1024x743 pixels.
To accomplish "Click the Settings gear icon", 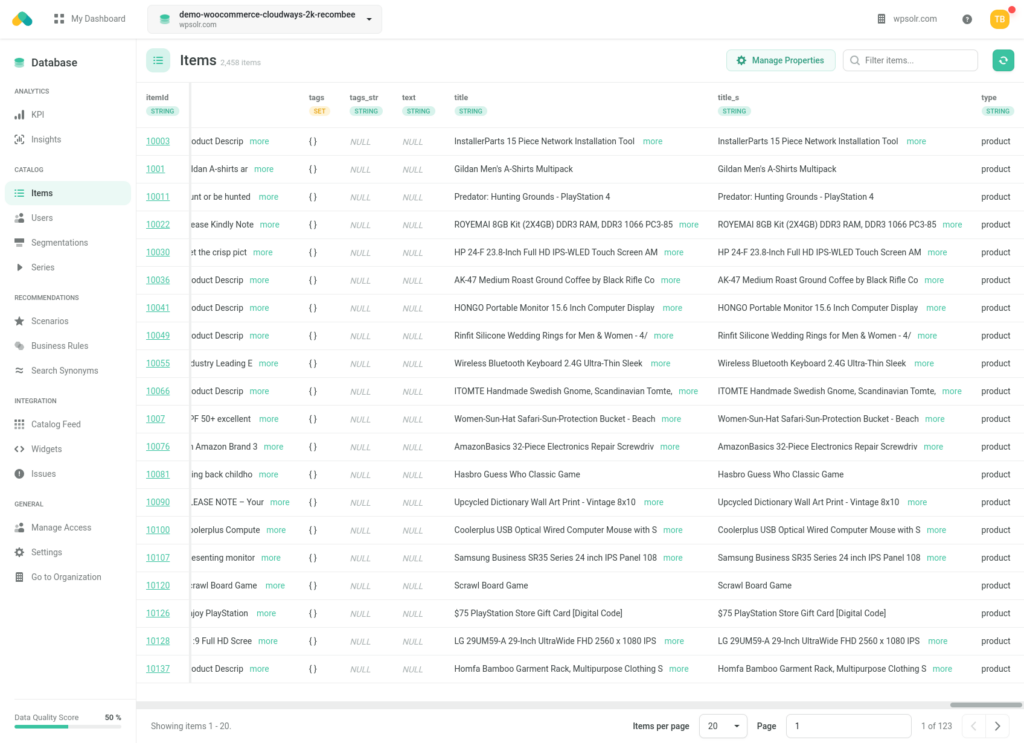I will point(20,552).
